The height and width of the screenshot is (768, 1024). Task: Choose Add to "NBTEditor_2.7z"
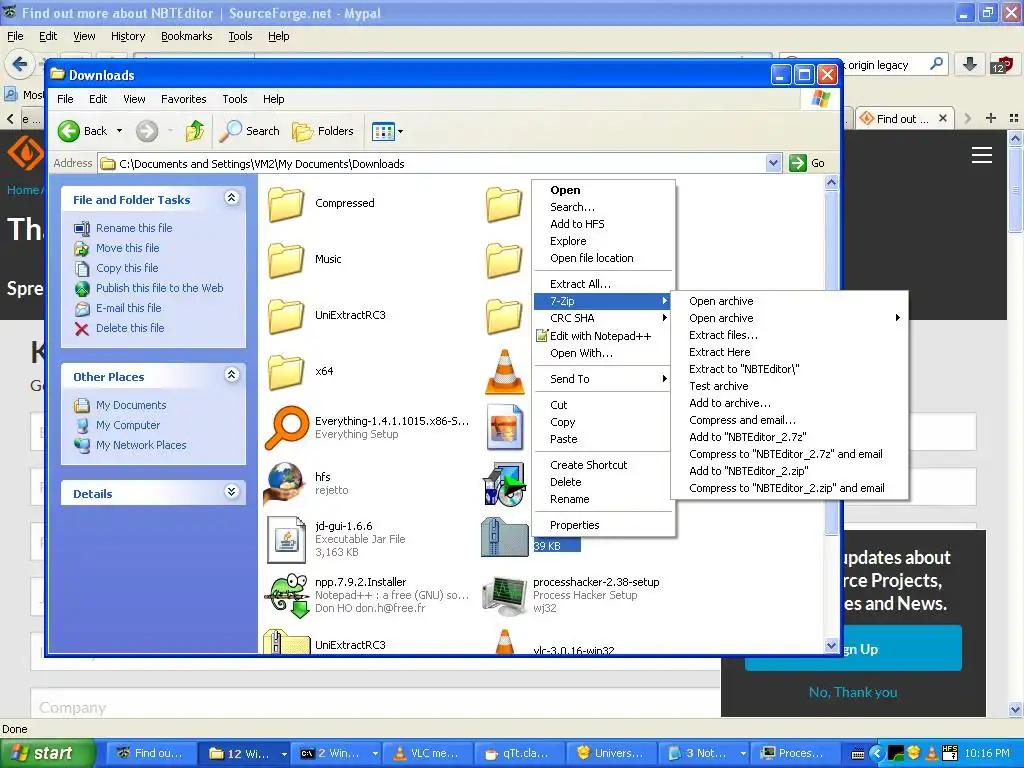click(x=789, y=437)
